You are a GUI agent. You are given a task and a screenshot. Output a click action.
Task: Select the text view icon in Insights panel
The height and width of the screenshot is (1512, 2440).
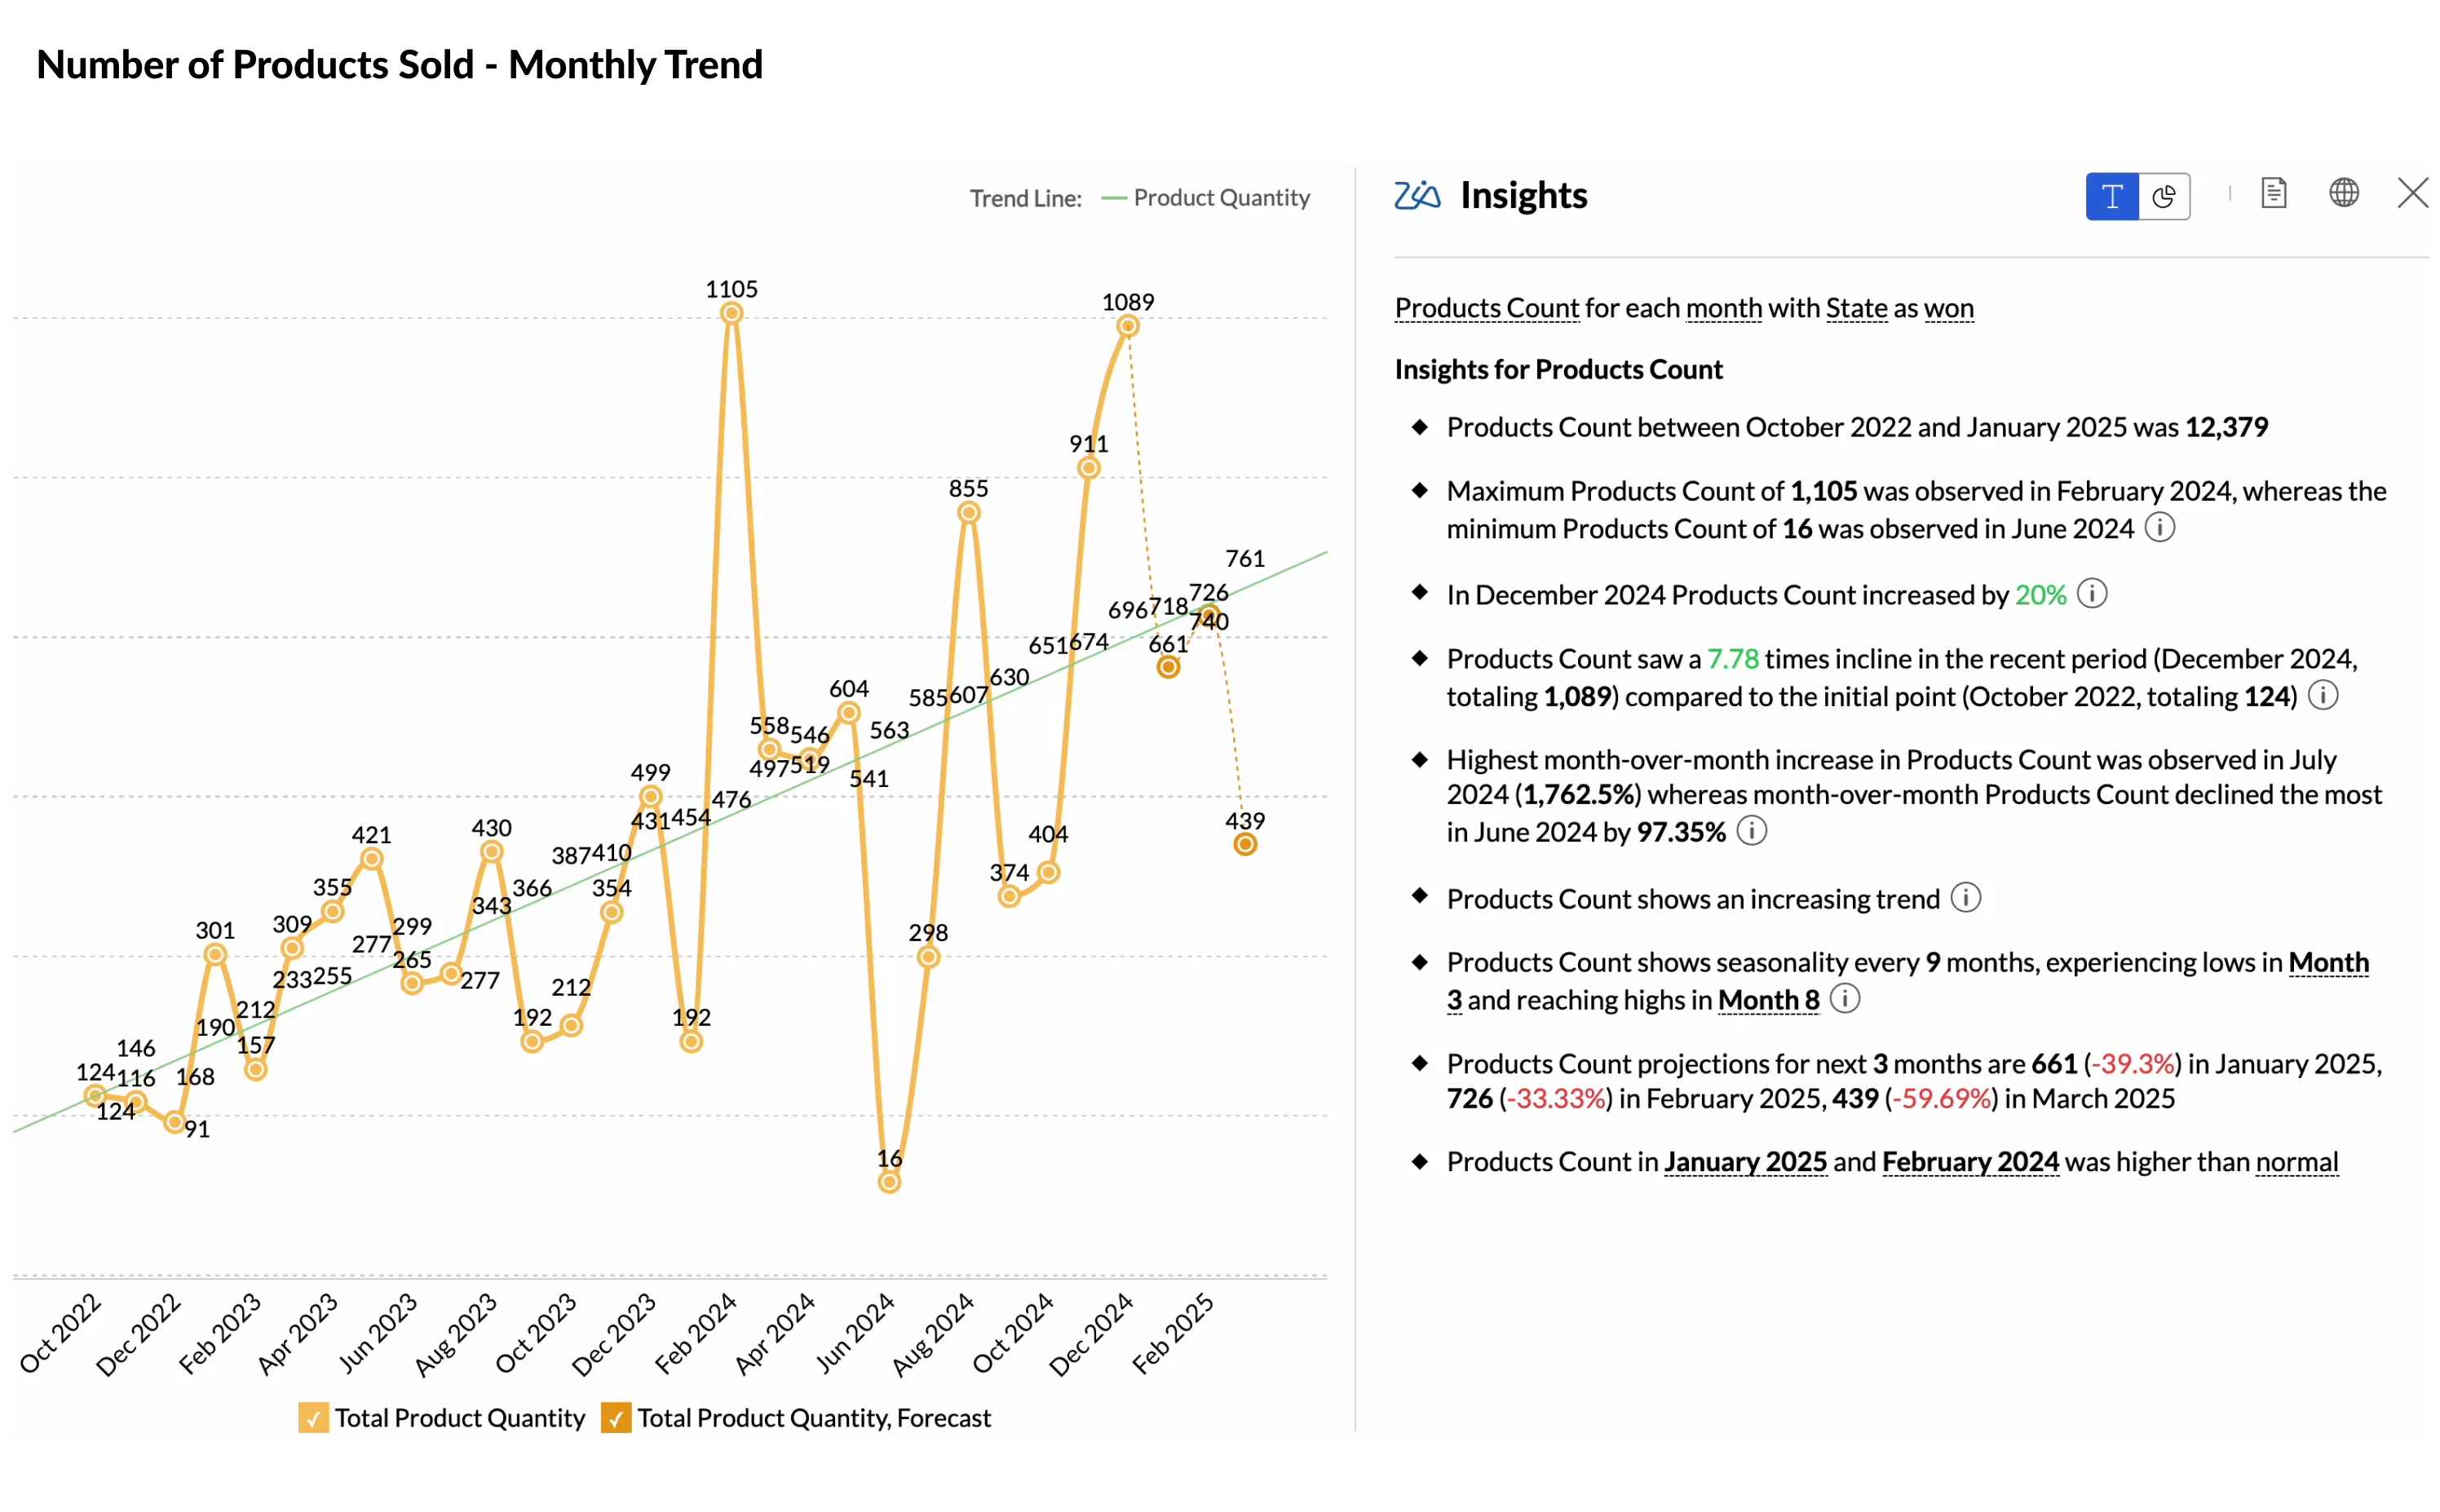click(2112, 196)
